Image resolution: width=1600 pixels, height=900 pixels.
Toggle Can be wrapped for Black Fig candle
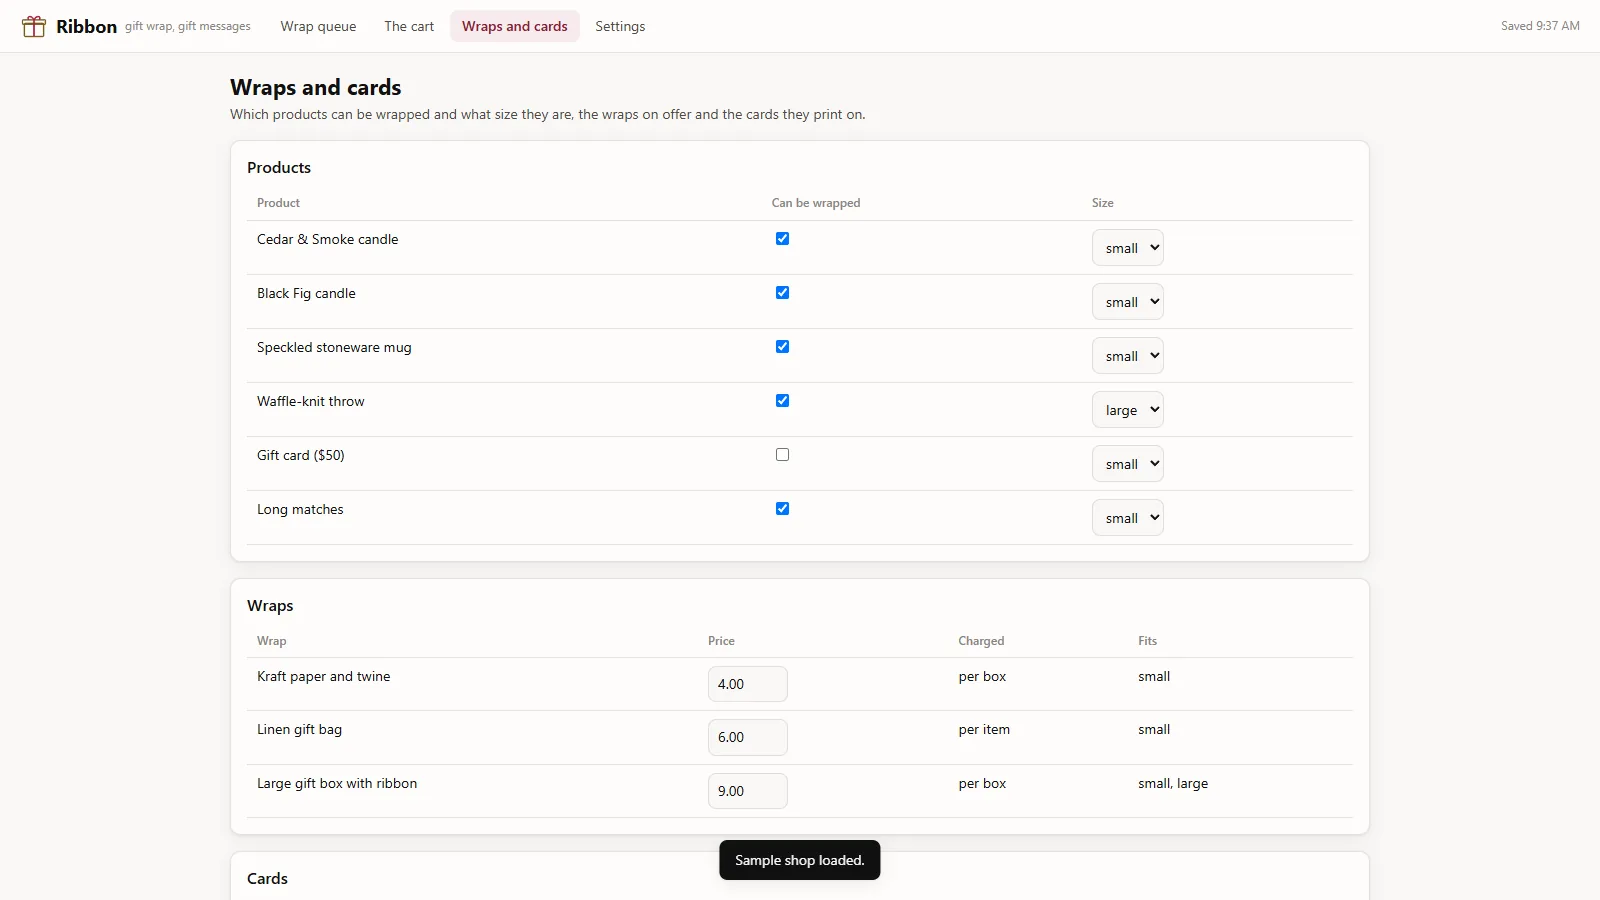[782, 293]
